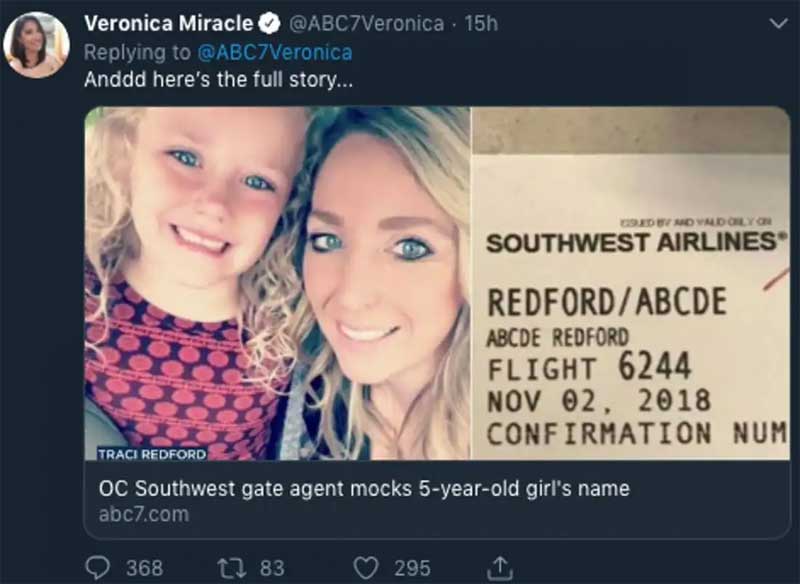Open the mother and daughter selfie preview
The image size is (800, 584).
point(278,283)
